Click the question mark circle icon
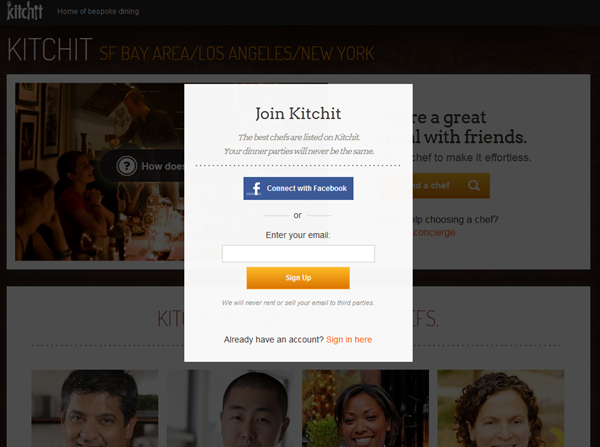The height and width of the screenshot is (447, 600). (127, 166)
